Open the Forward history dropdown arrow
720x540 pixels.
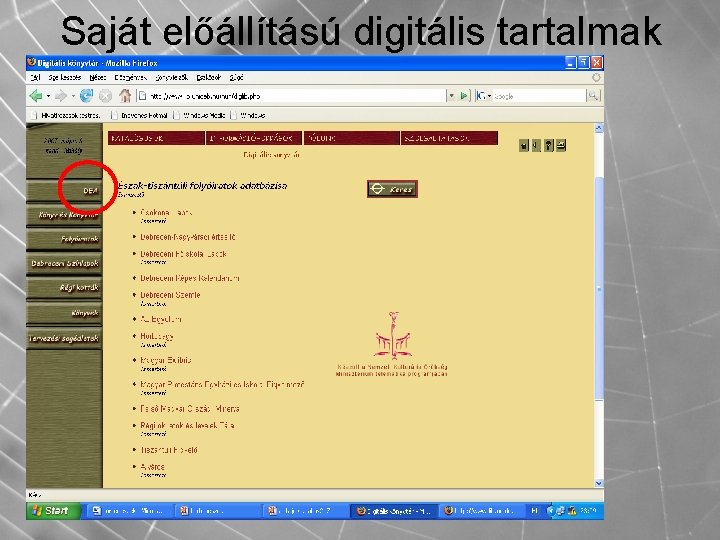pos(73,96)
